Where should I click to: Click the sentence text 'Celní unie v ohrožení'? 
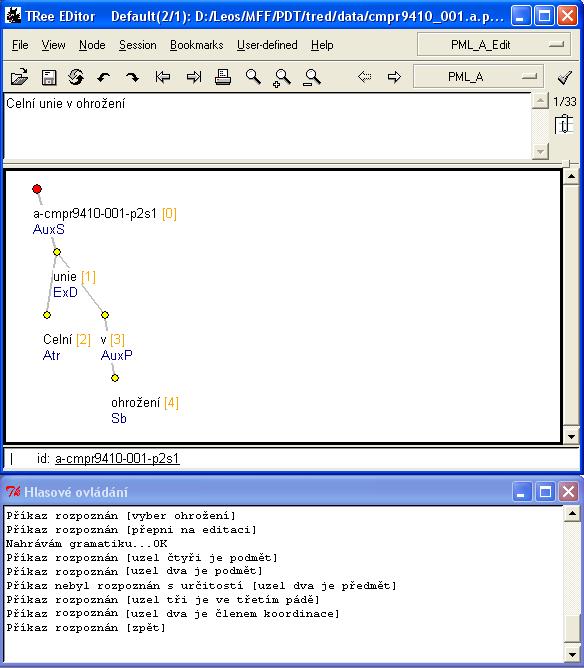[65, 104]
